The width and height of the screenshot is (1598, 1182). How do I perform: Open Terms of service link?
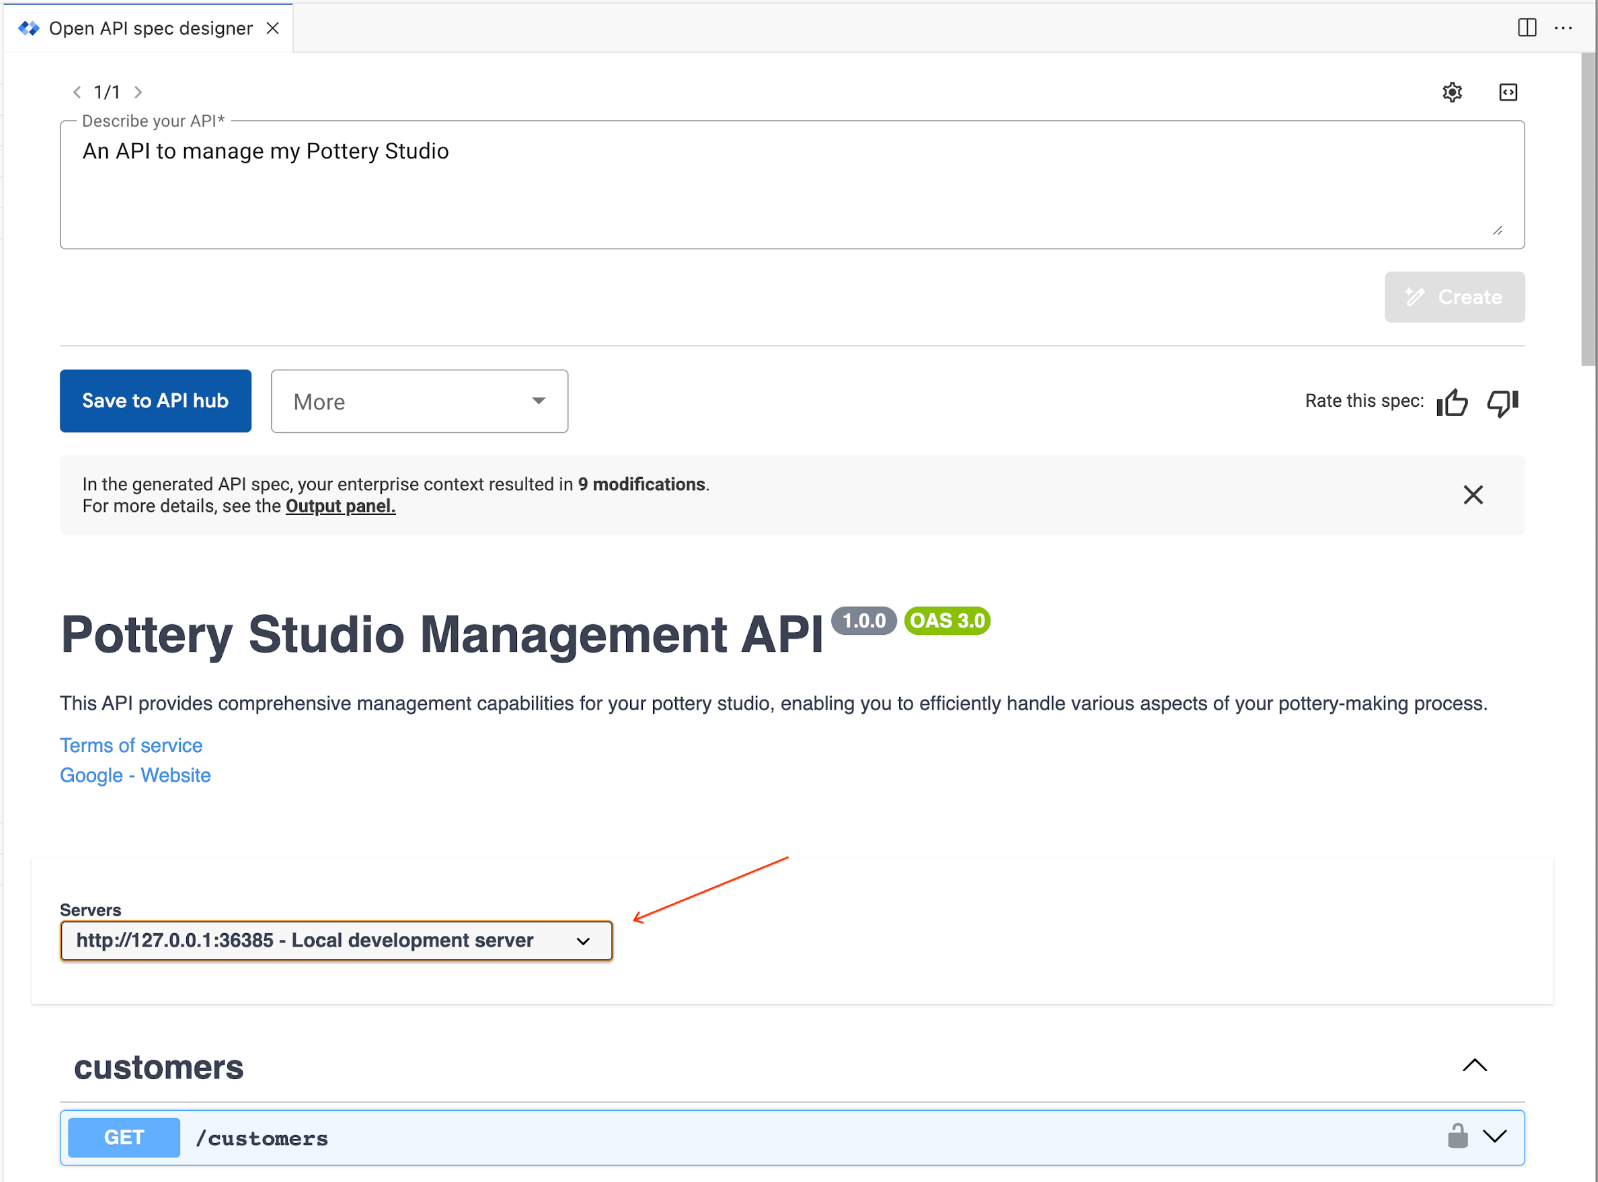[131, 745]
